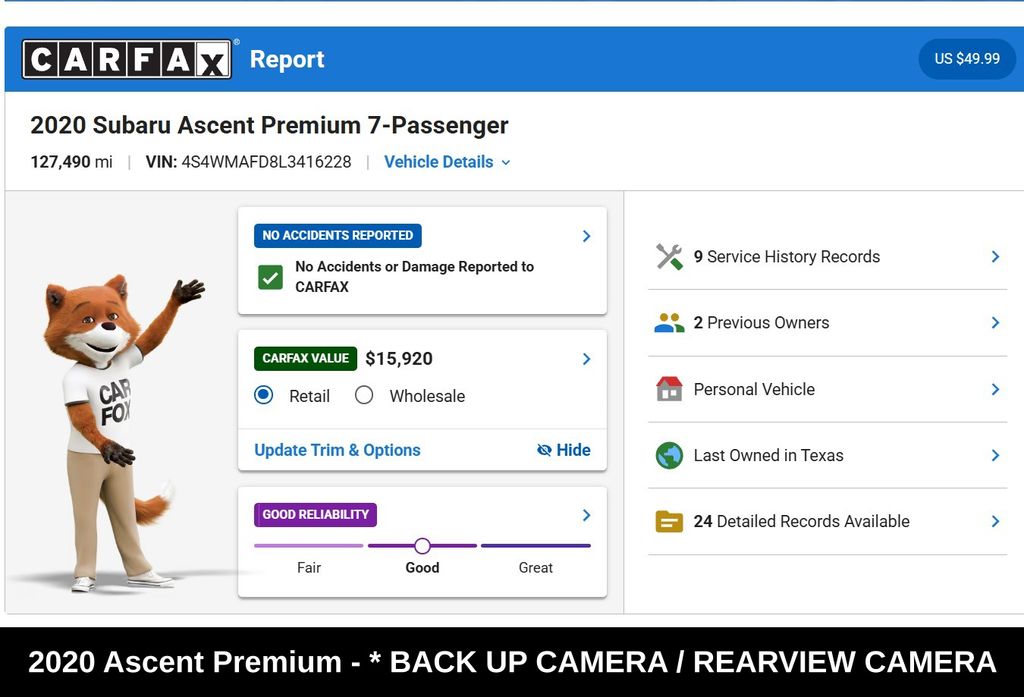Click the folder Detailed Records icon

click(x=669, y=521)
